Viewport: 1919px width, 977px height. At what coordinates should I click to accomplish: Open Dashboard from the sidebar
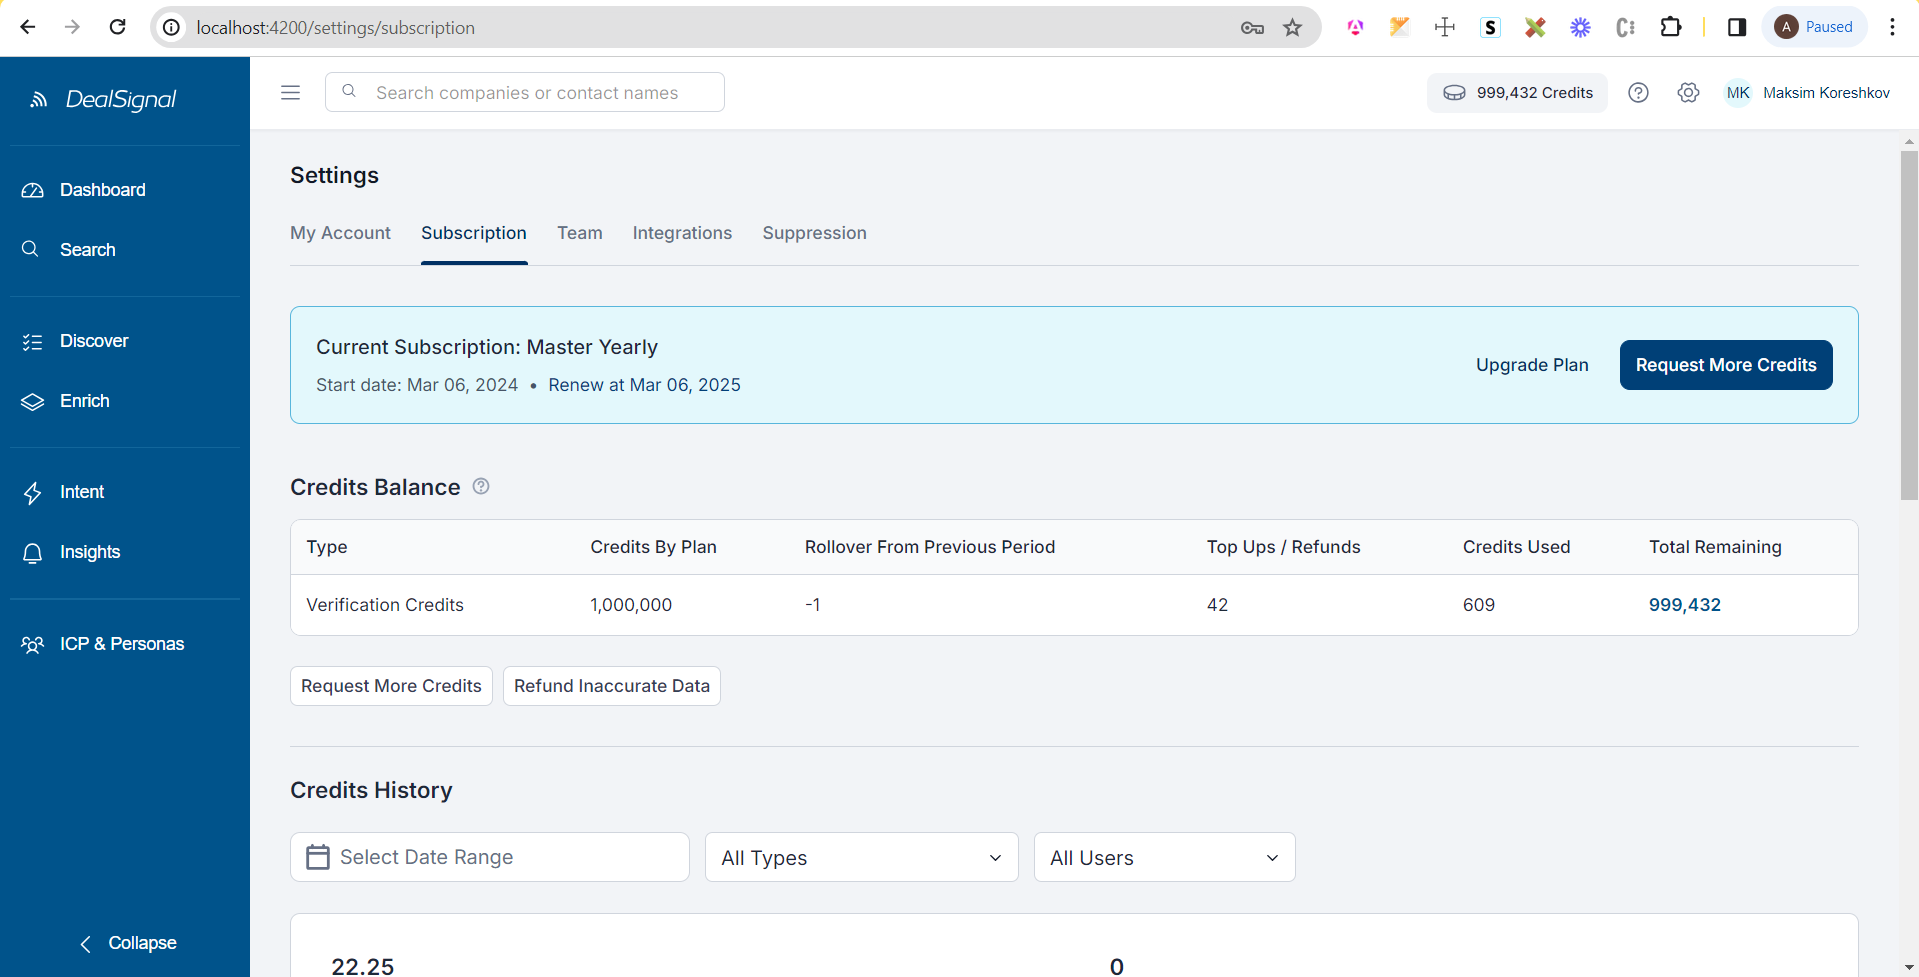tap(102, 190)
